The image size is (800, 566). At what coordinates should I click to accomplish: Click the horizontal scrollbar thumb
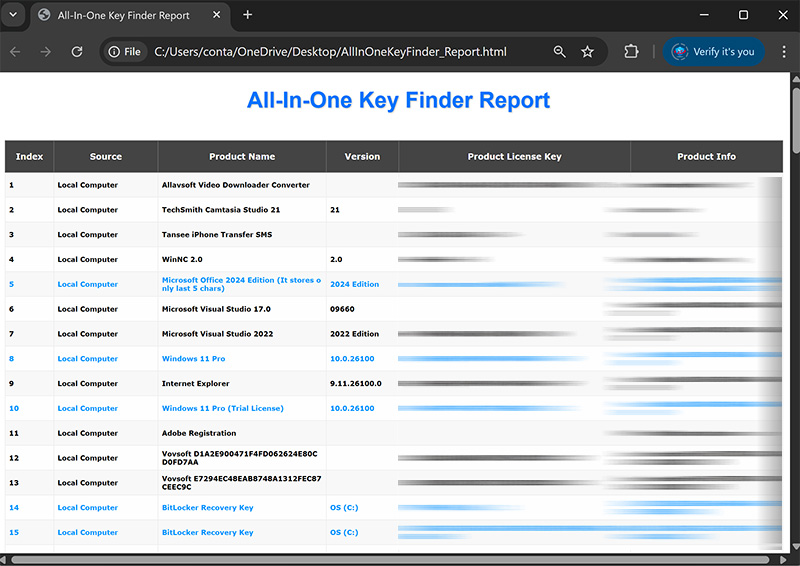390,560
